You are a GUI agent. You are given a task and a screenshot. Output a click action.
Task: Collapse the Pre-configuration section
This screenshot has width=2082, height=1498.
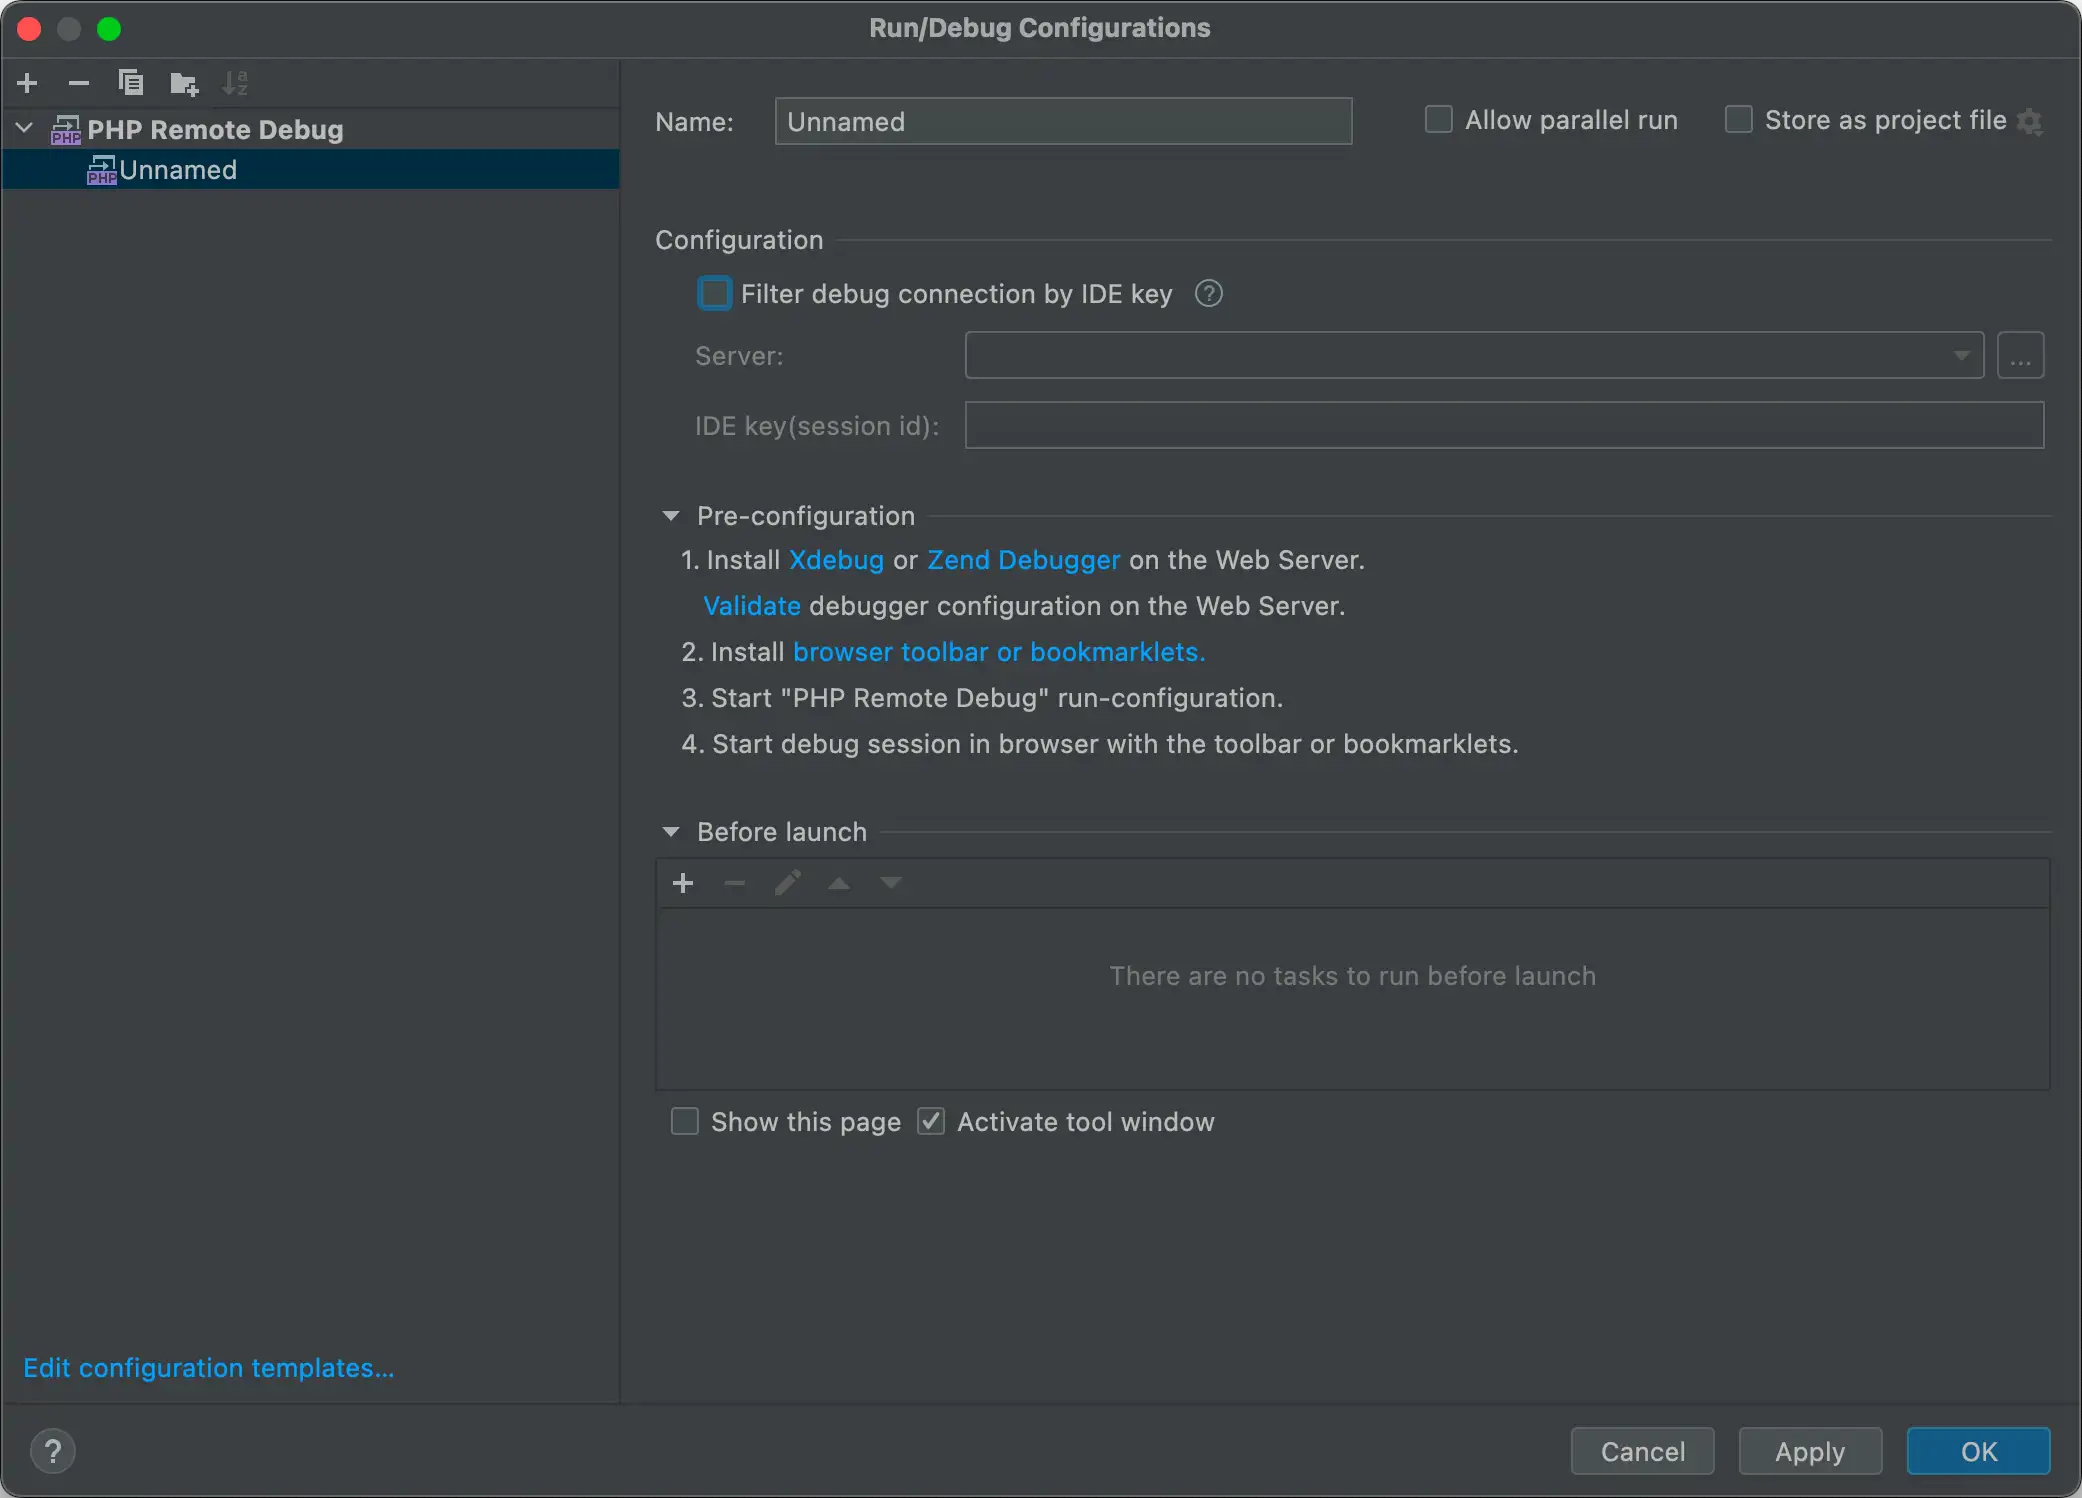[670, 515]
